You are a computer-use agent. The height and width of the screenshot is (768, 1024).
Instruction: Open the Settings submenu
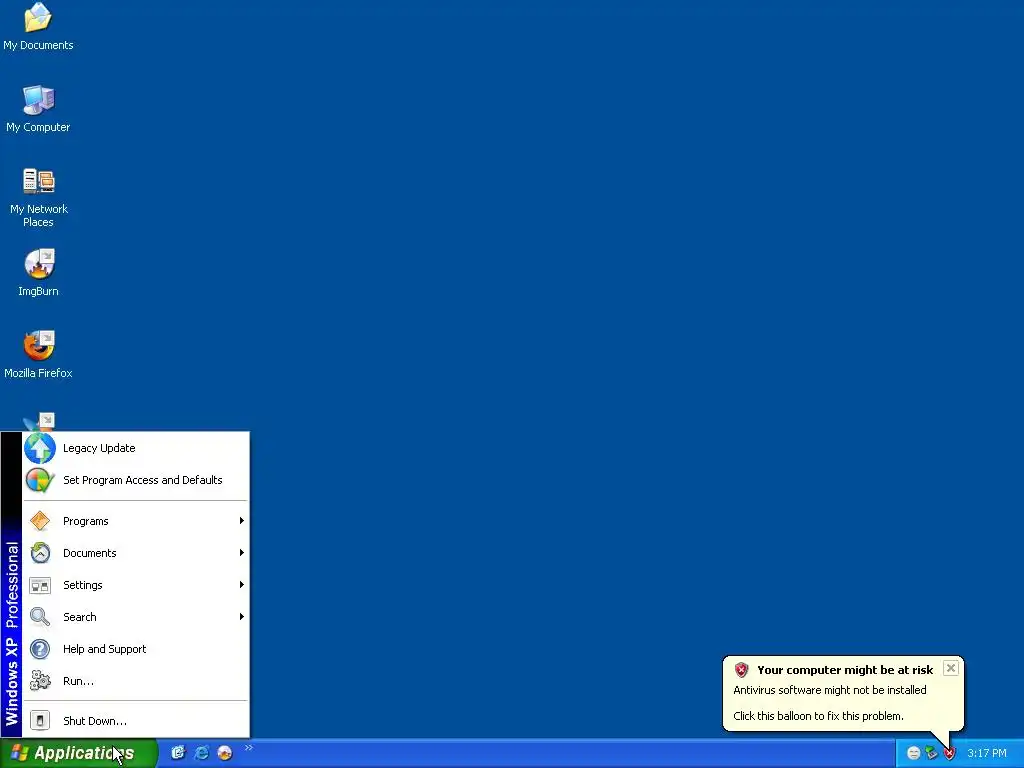coord(136,585)
